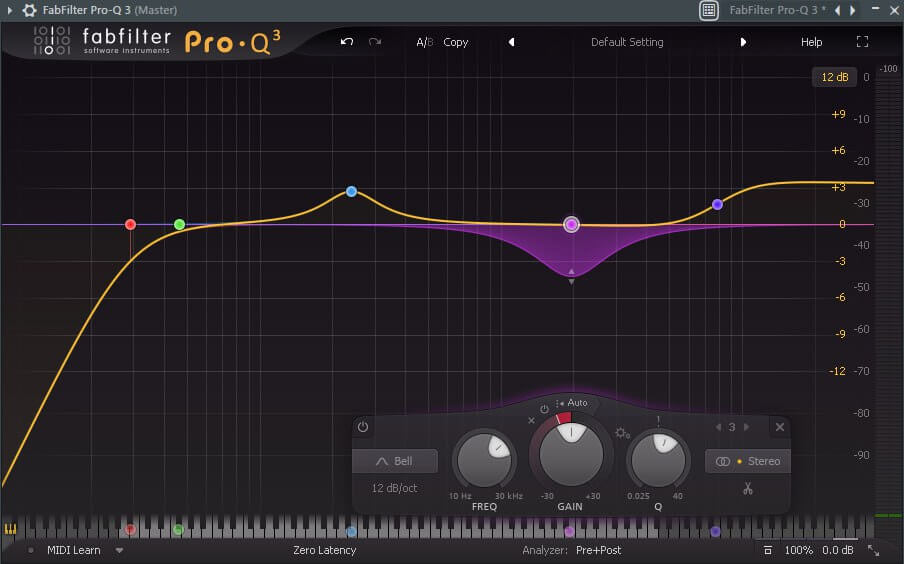
Task: Select the previous band with the left arrow
Action: click(x=718, y=427)
